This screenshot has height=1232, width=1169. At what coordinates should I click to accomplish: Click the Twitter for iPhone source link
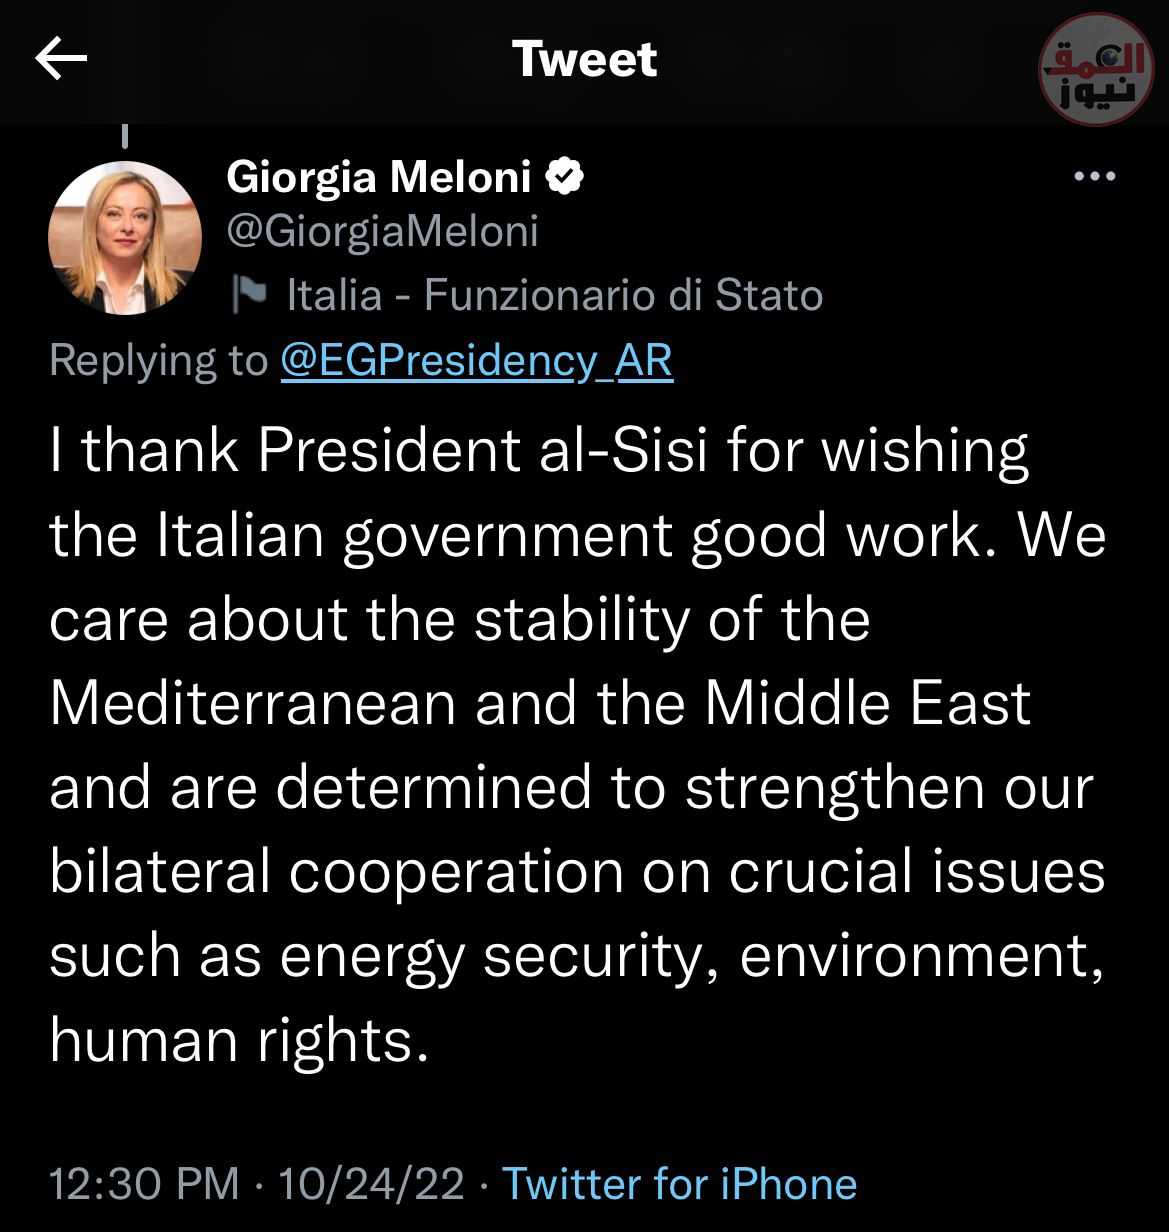(x=679, y=1184)
